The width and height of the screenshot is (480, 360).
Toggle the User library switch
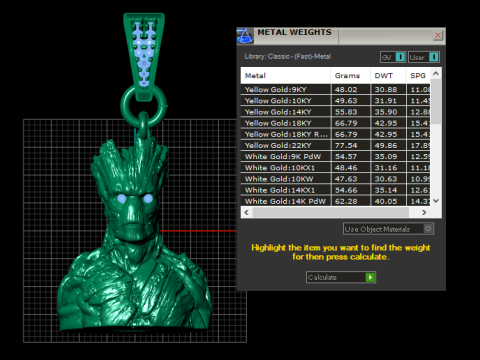click(424, 57)
